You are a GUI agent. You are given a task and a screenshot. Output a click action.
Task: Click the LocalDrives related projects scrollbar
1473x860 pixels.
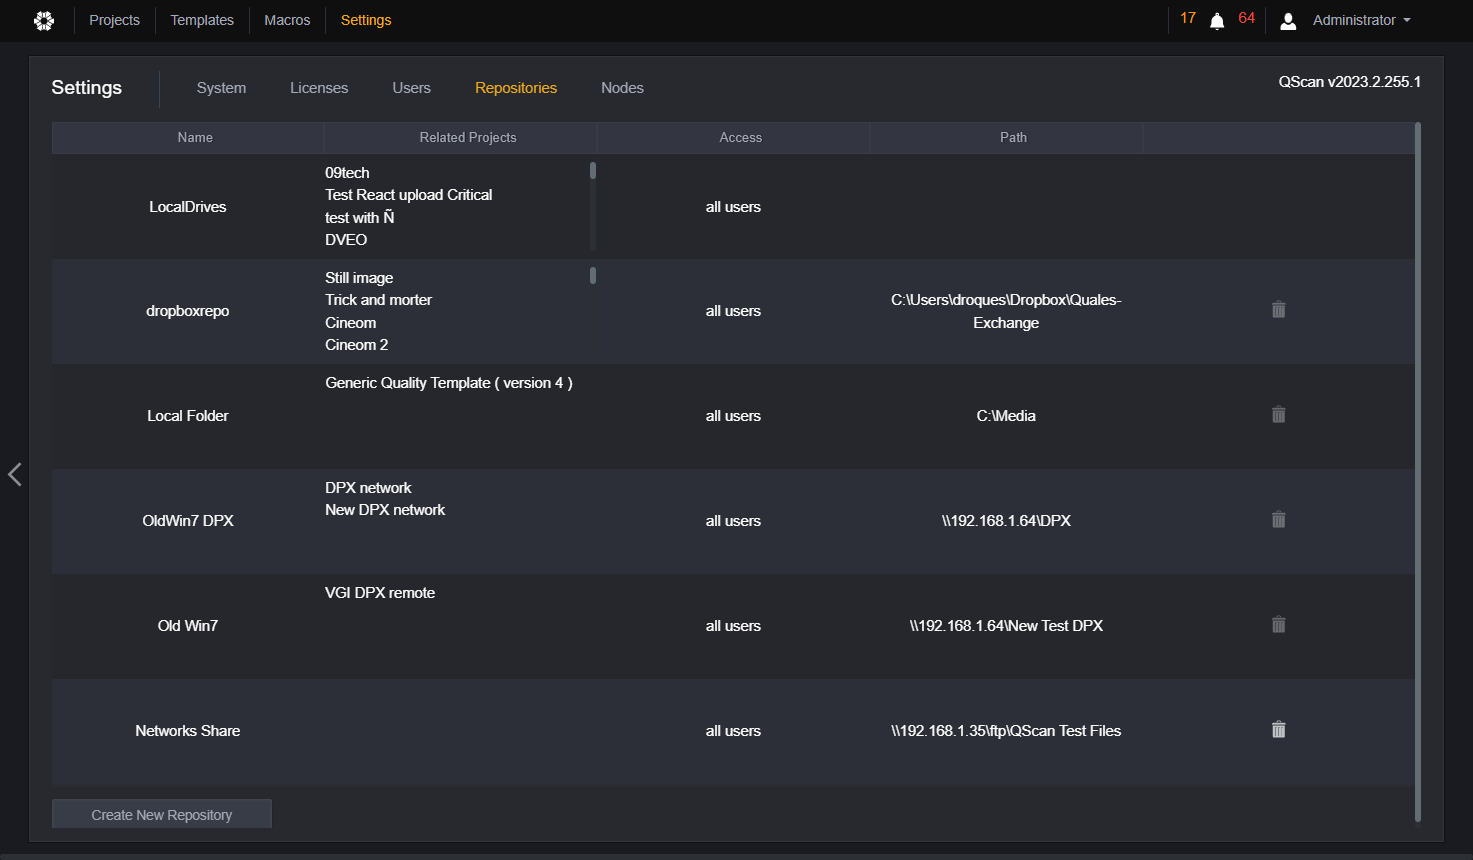click(593, 171)
